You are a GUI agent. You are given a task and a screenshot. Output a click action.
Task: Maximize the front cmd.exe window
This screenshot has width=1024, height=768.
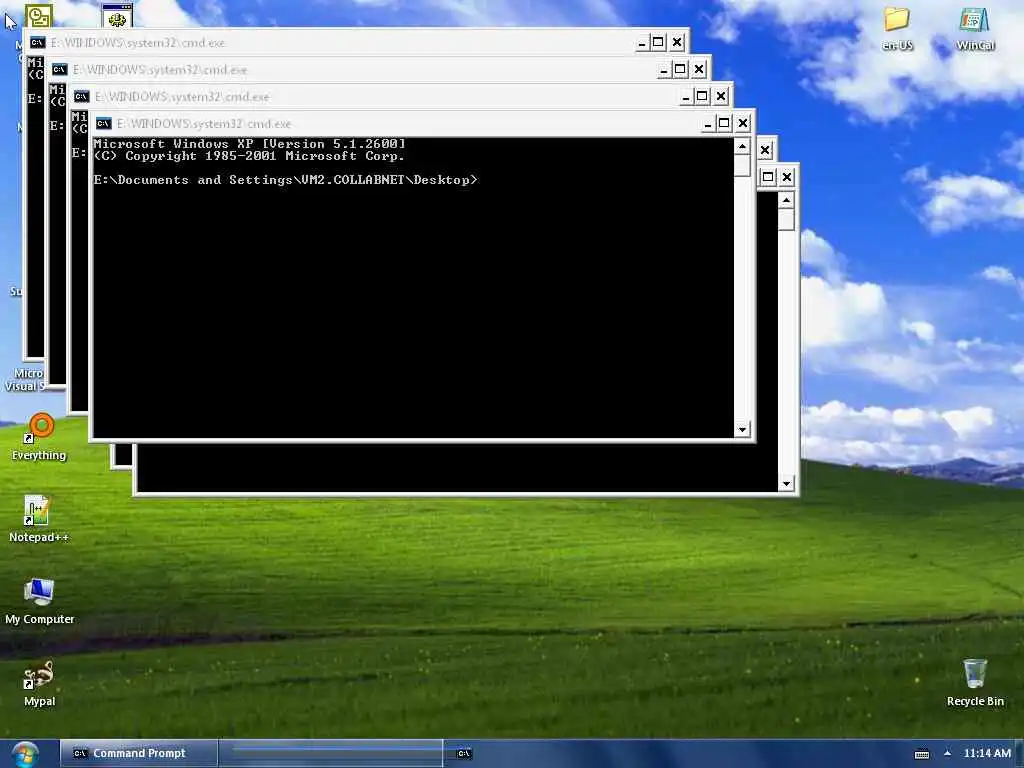[x=724, y=123]
